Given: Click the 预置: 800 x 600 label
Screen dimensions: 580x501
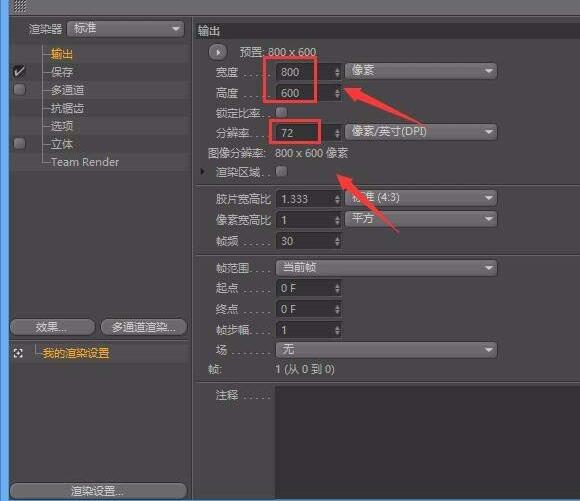Looking at the screenshot, I should [278, 52].
